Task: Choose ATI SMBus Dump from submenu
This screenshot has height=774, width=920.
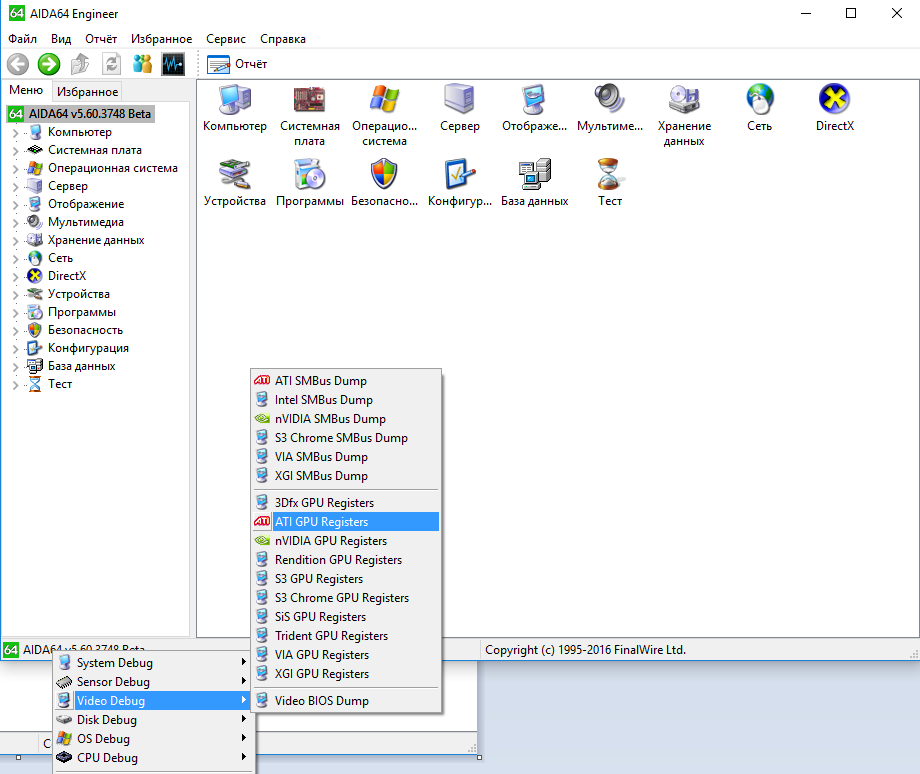Action: pos(346,381)
